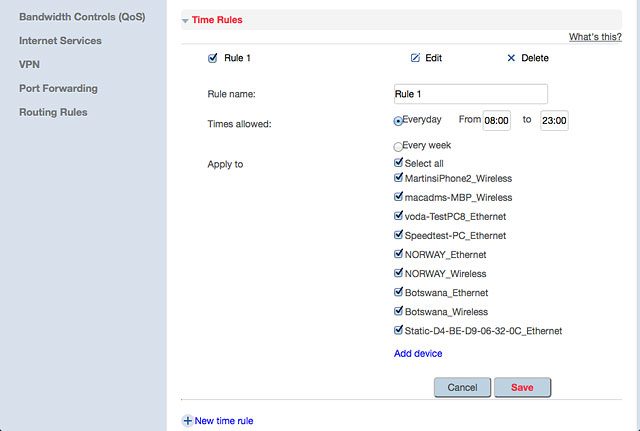Open the VPN sidebar section
Image resolution: width=640 pixels, height=431 pixels.
pyautogui.click(x=29, y=64)
